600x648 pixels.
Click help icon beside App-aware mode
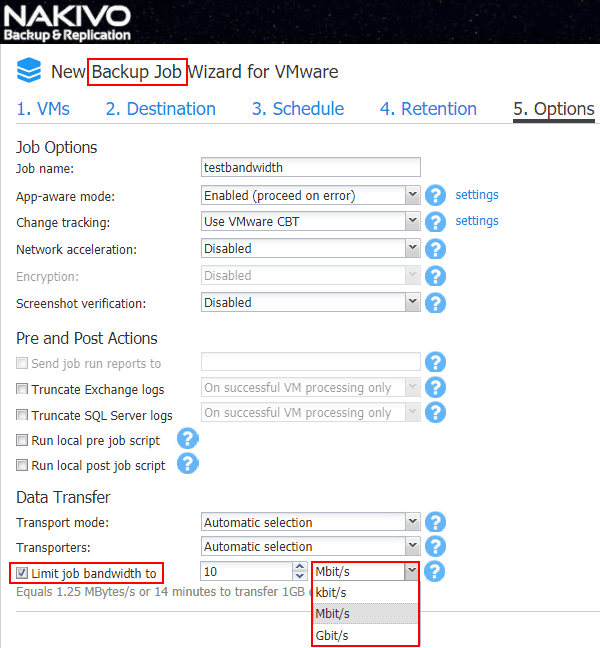(x=435, y=195)
